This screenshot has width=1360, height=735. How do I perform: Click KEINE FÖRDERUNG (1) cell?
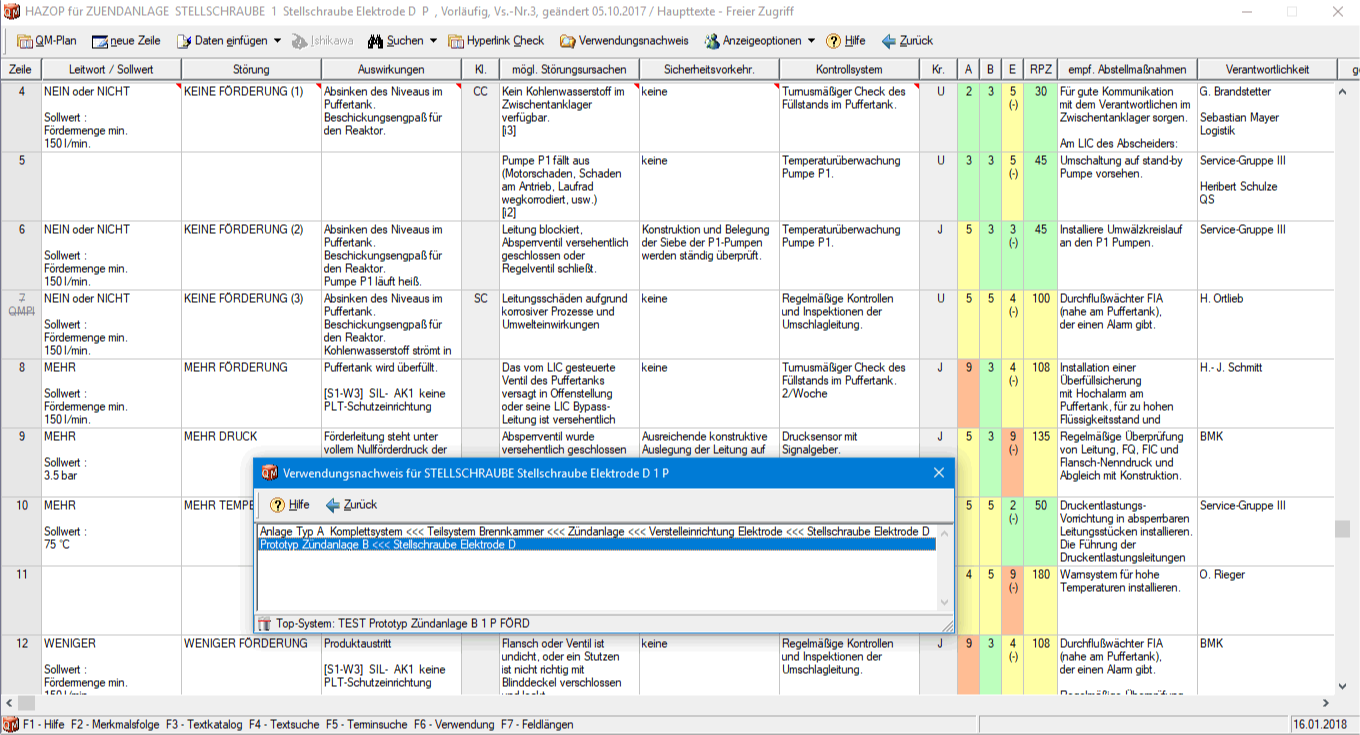[251, 117]
